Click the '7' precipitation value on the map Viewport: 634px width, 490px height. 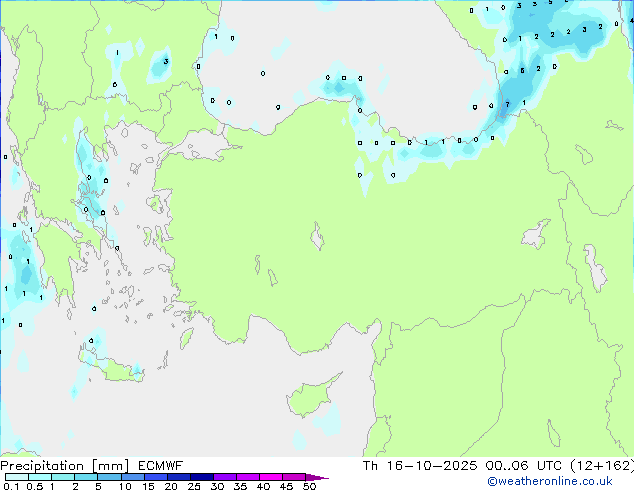click(x=507, y=105)
